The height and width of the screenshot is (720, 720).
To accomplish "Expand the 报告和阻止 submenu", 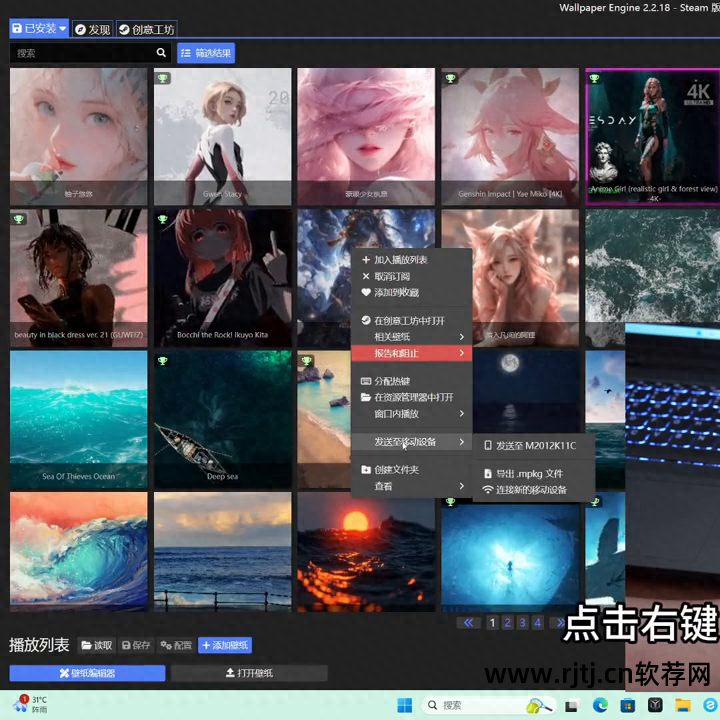I will point(411,353).
